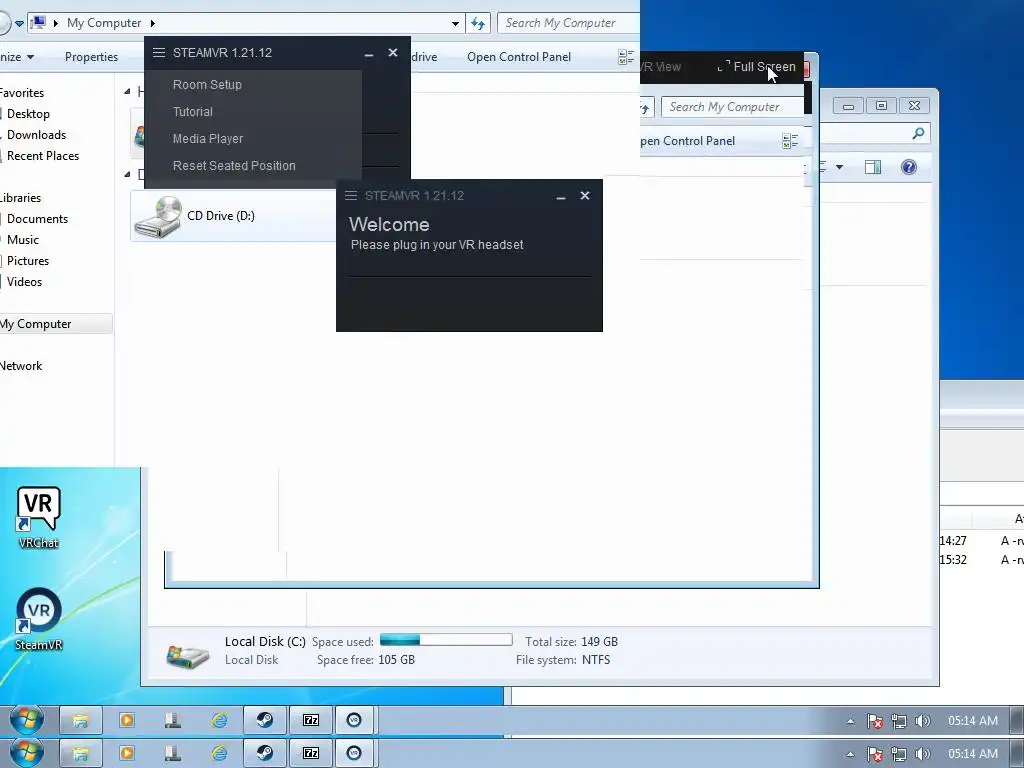Viewport: 1024px width, 768px height.
Task: Open the Organize dropdown in Explorer toolbar
Action: click(x=16, y=57)
